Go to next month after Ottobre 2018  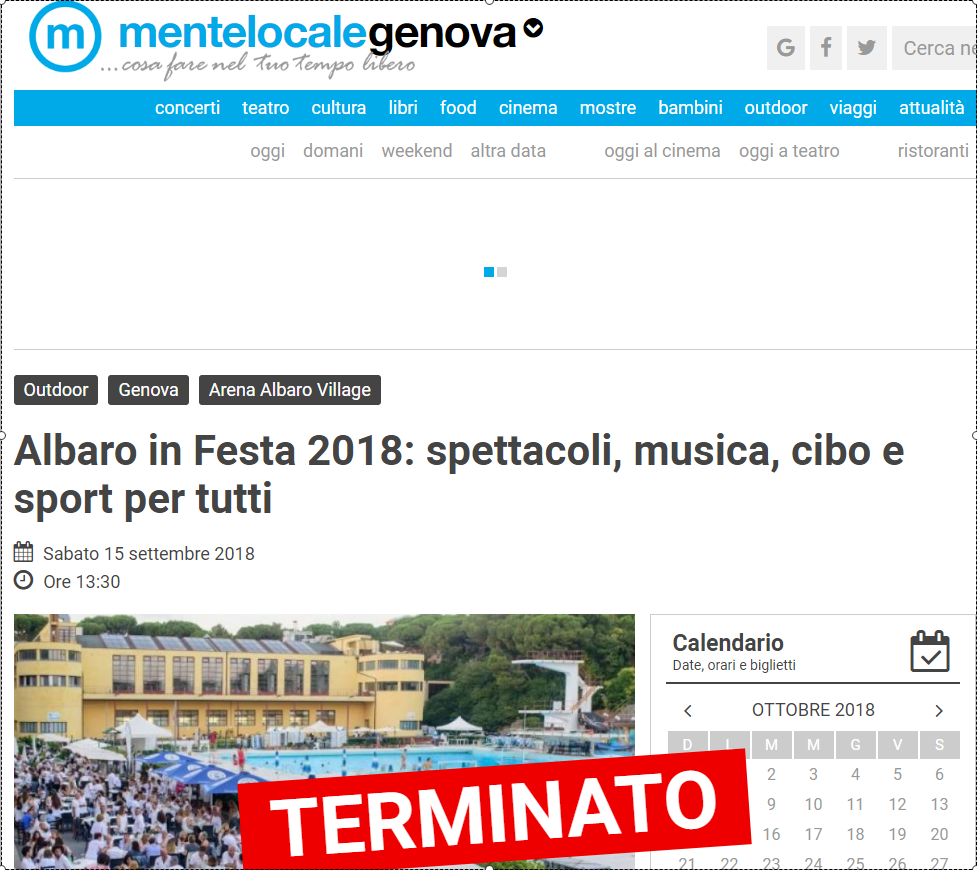[x=939, y=710]
